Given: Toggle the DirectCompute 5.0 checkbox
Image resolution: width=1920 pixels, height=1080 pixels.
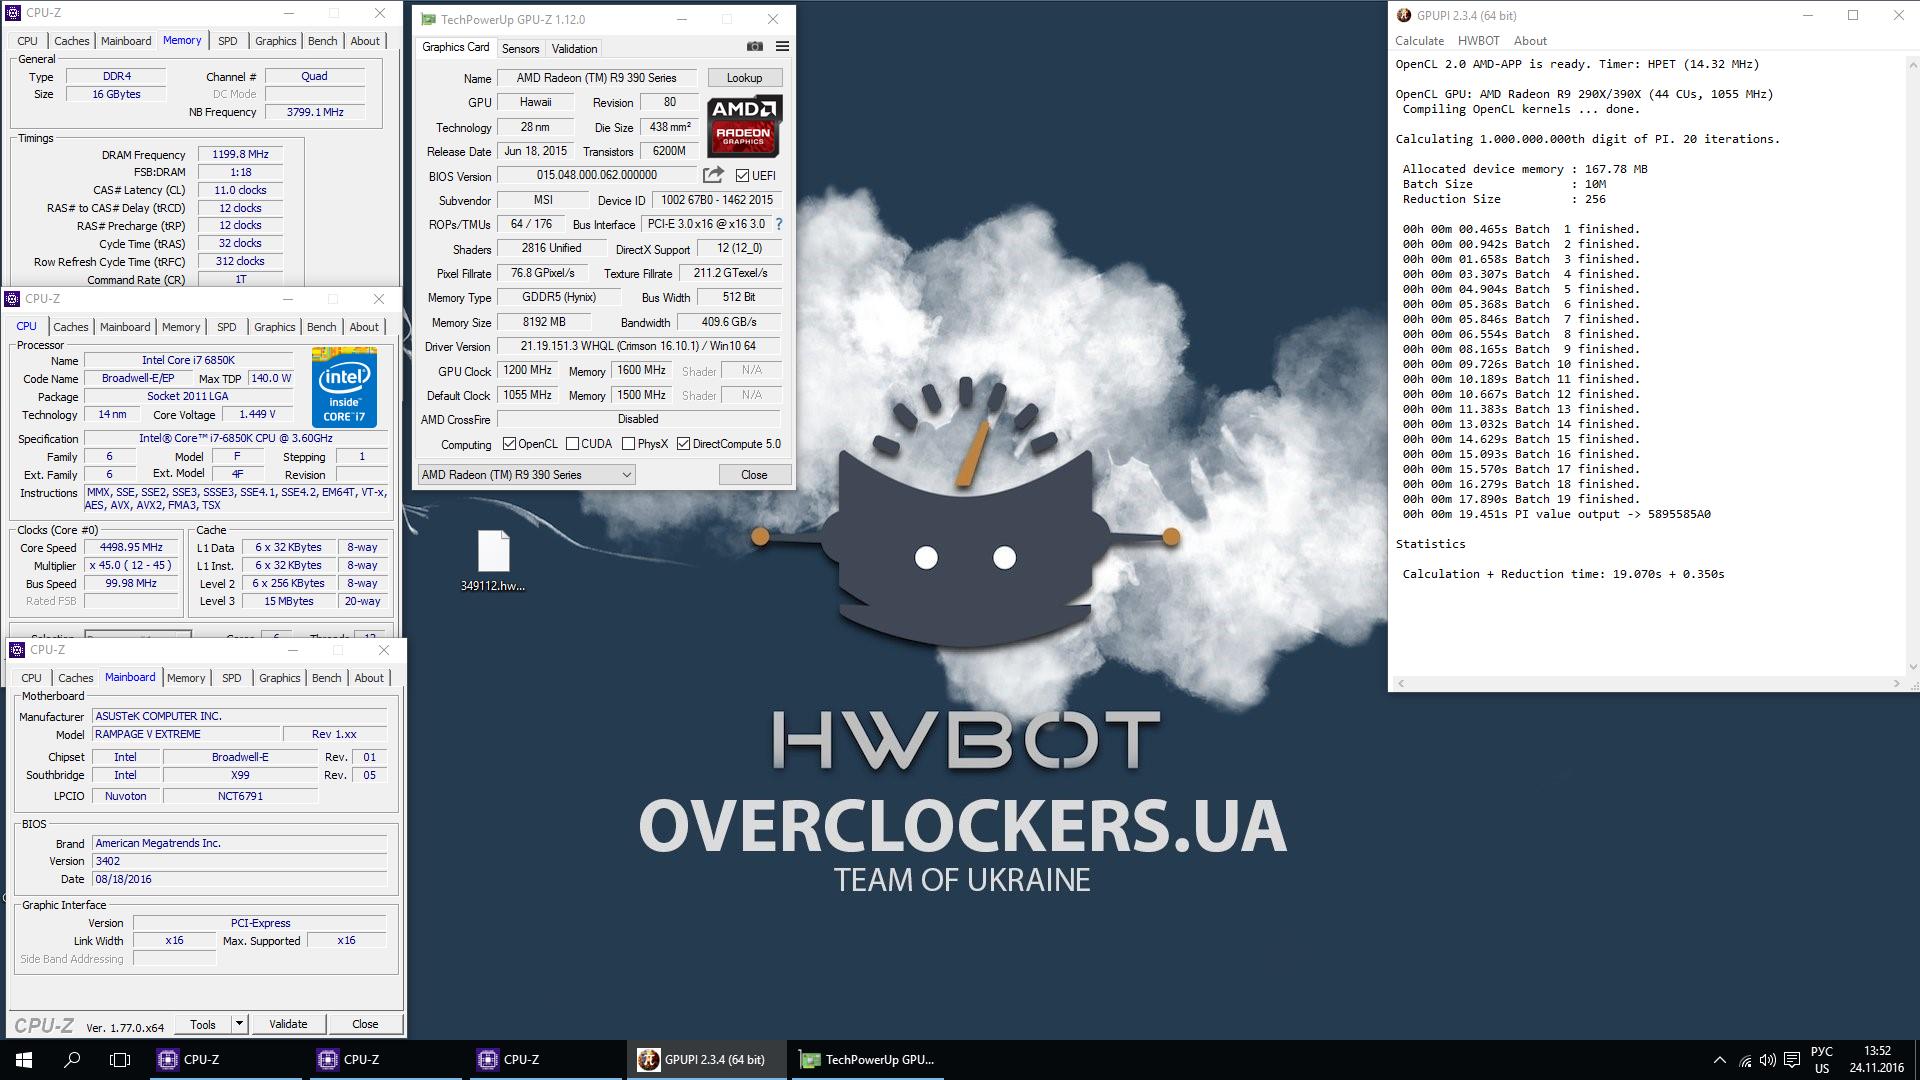Looking at the screenshot, I should [x=683, y=444].
